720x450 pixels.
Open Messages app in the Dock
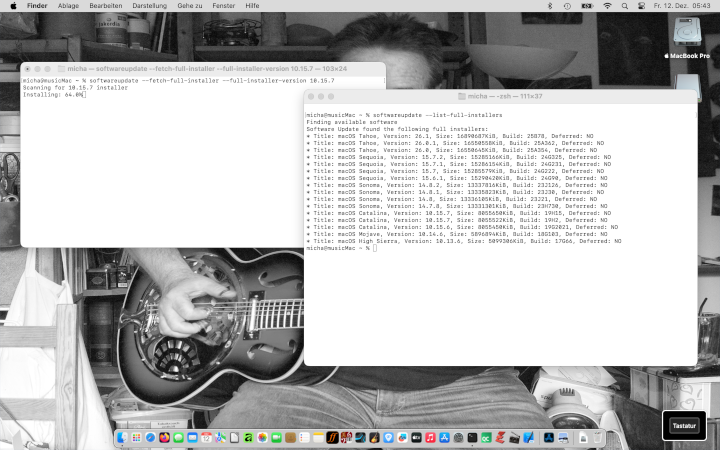[x=178, y=438]
